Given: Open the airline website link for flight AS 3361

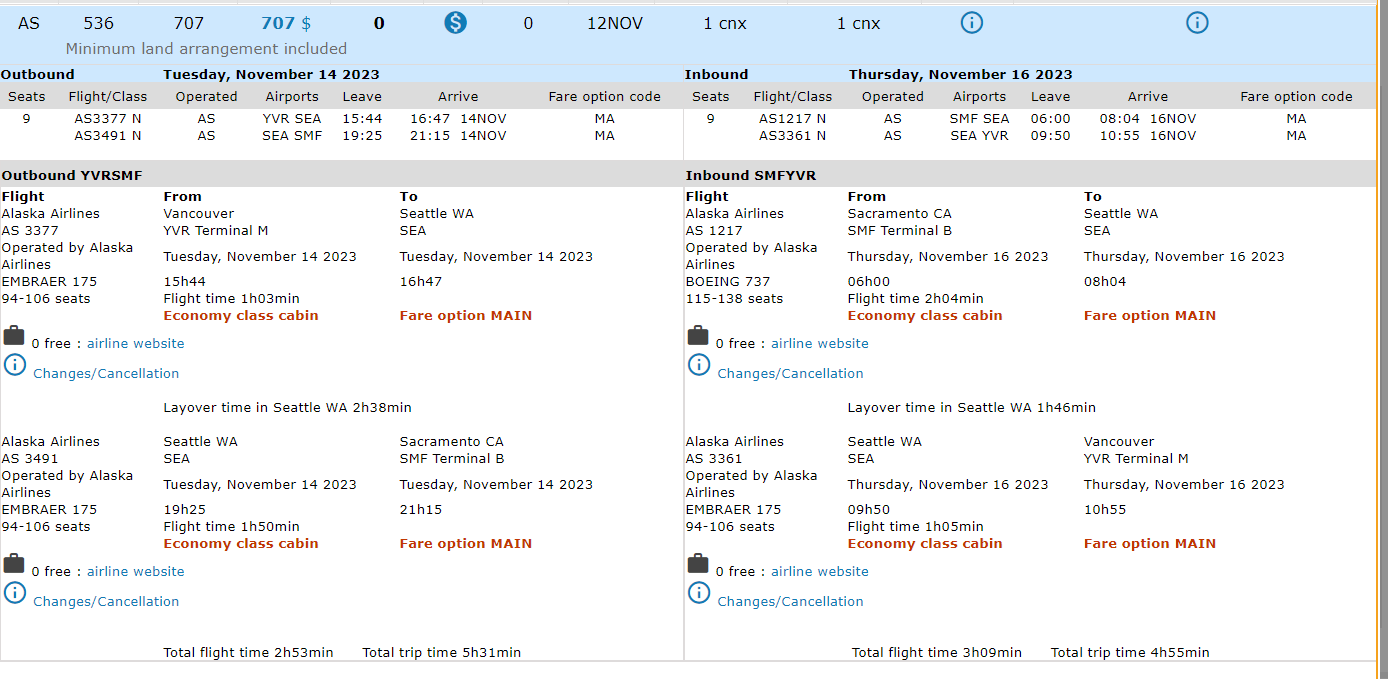Looking at the screenshot, I should pos(819,572).
